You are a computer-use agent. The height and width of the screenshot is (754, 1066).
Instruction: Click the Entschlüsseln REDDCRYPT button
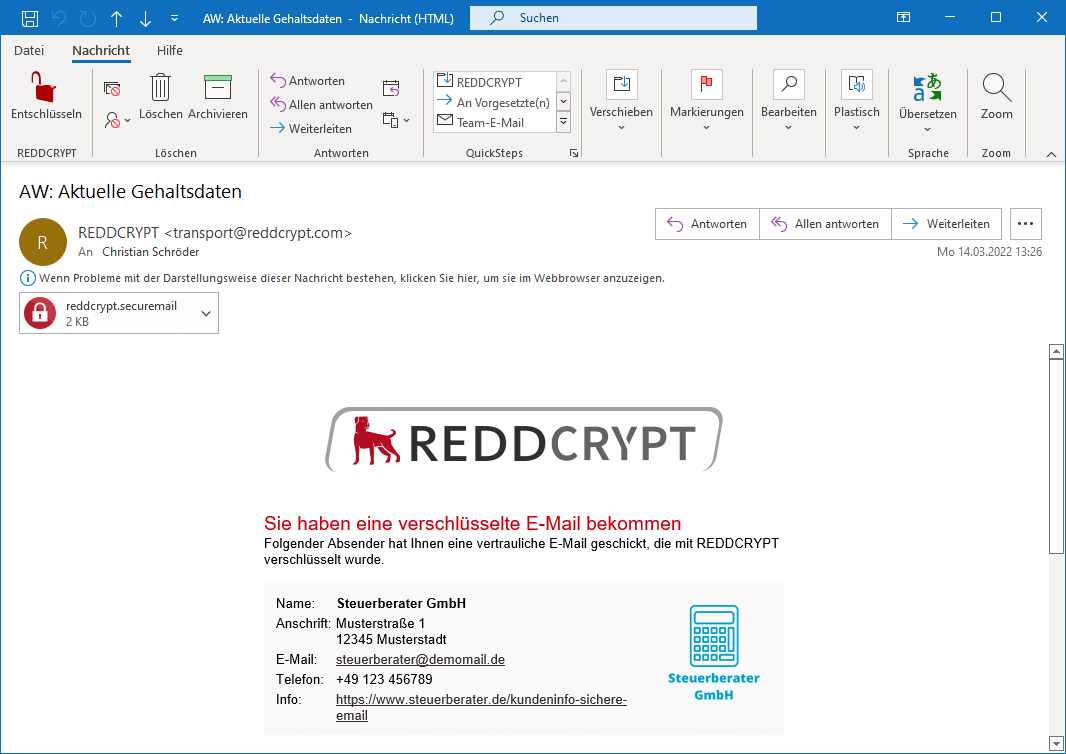coord(46,97)
